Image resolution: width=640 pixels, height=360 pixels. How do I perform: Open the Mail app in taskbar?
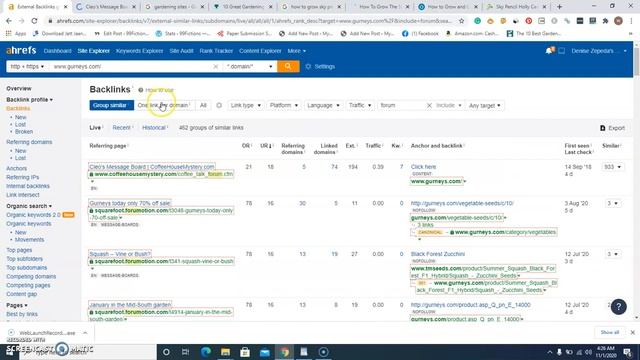click(264, 352)
